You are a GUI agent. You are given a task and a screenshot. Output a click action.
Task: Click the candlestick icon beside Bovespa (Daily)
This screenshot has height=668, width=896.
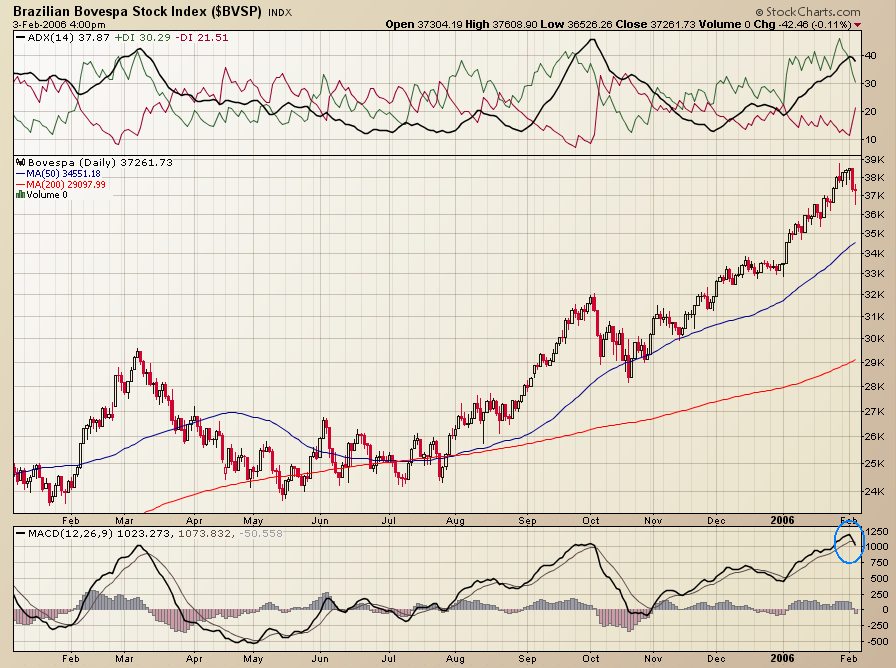pyautogui.click(x=21, y=162)
